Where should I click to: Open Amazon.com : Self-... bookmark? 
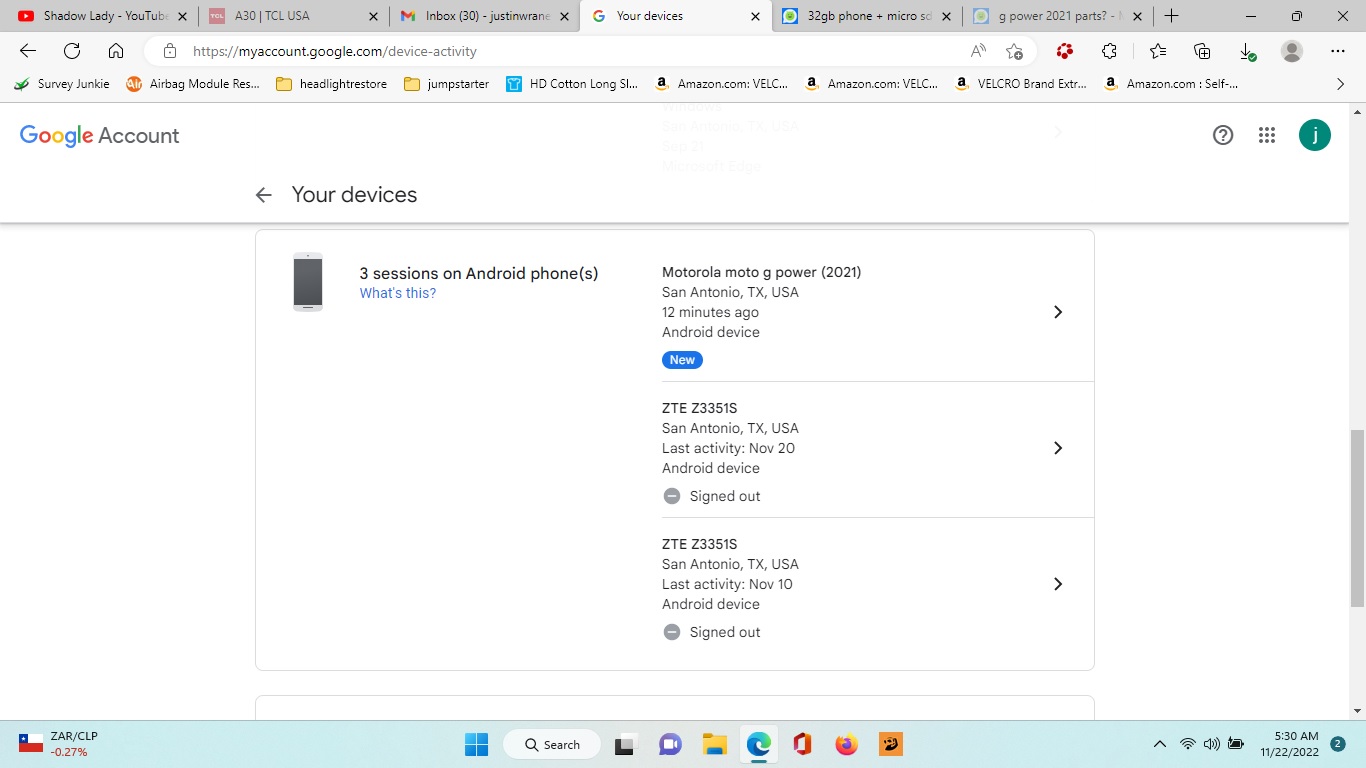coord(1171,84)
